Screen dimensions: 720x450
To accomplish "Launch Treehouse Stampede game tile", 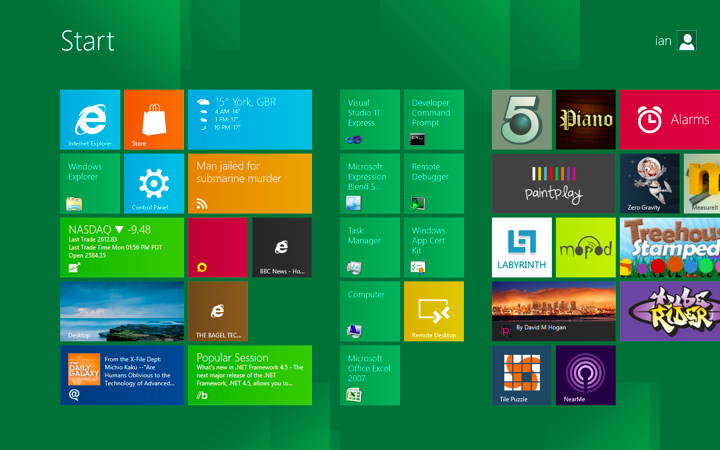I will pyautogui.click(x=670, y=247).
